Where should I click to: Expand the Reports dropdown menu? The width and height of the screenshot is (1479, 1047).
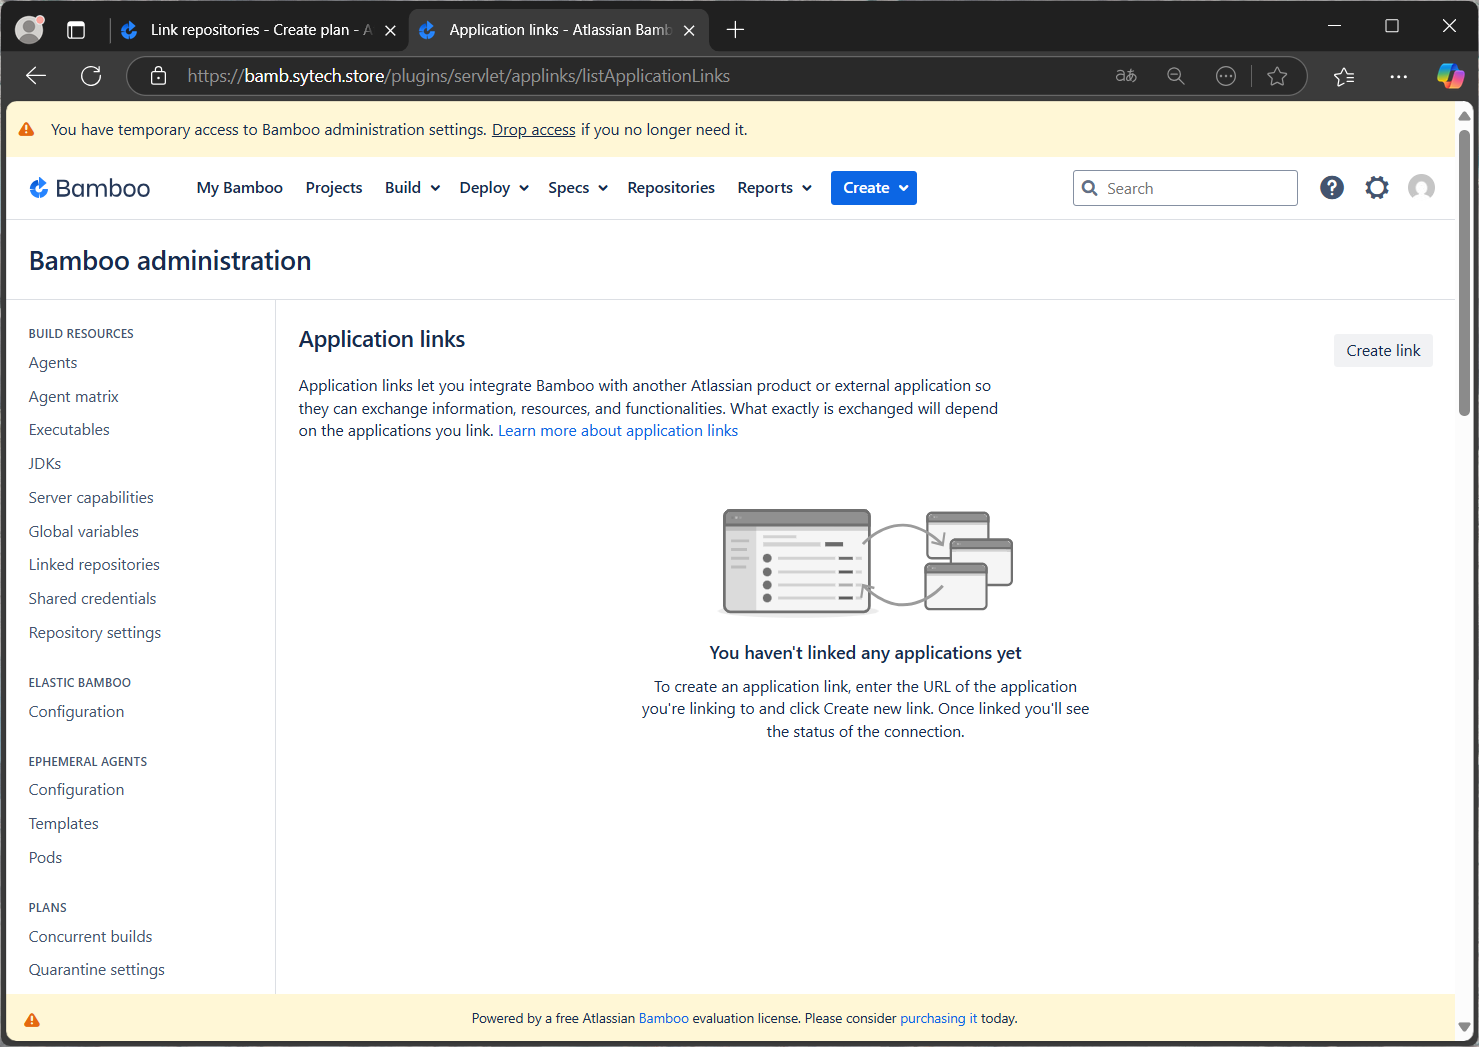tap(775, 188)
